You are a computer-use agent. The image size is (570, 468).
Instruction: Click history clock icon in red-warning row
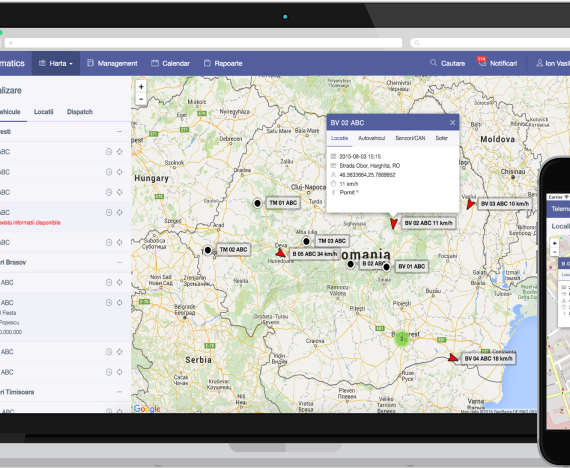pos(109,212)
